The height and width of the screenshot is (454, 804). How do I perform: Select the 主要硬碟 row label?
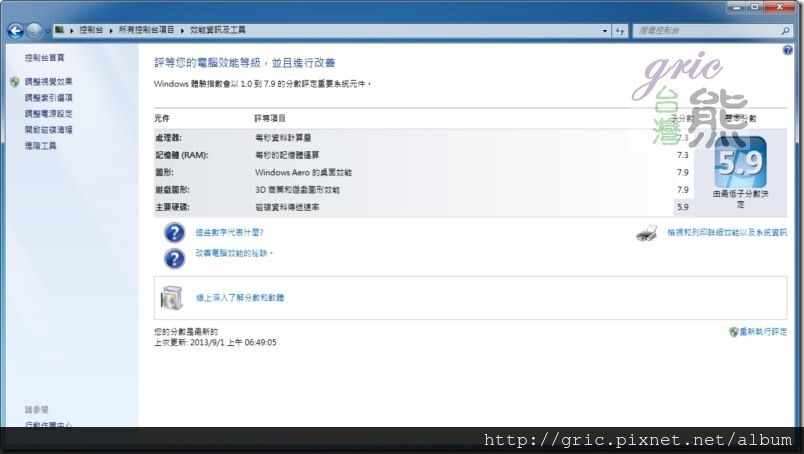pos(173,207)
